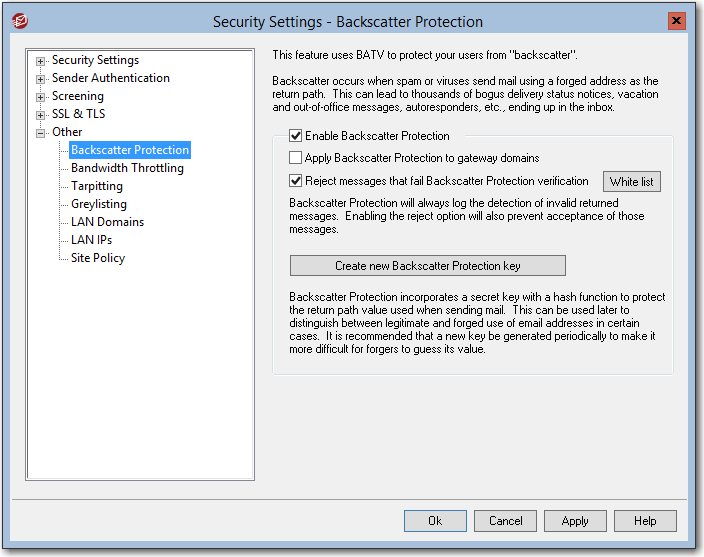Expand the Sender Authentication node
This screenshot has height=557, width=704.
[41, 79]
